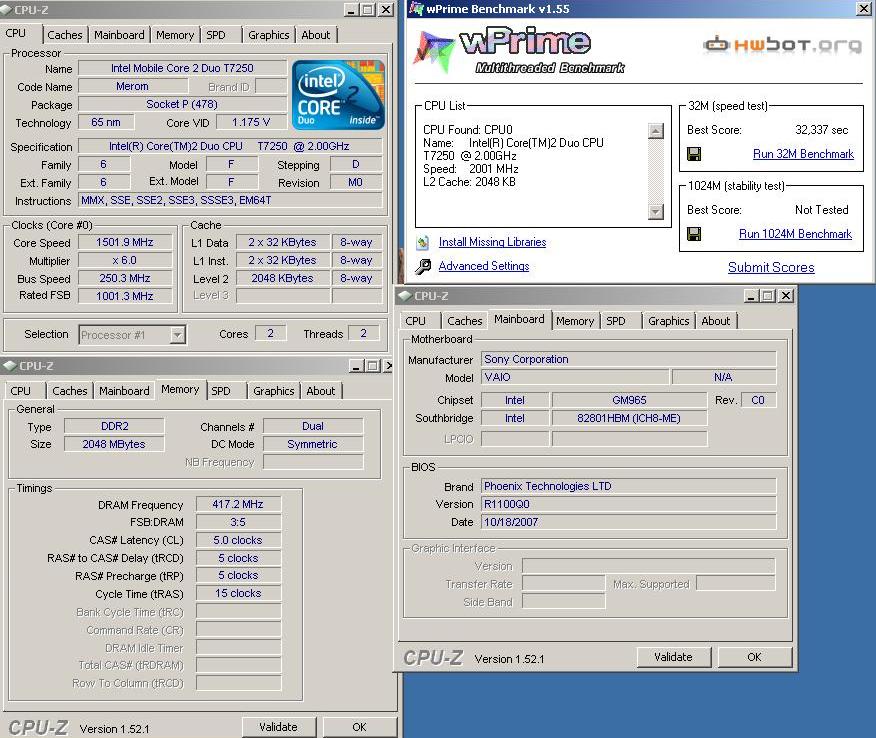Minimize the CPU-Z Mainboard window
Image resolution: width=876 pixels, height=738 pixels.
751,296
